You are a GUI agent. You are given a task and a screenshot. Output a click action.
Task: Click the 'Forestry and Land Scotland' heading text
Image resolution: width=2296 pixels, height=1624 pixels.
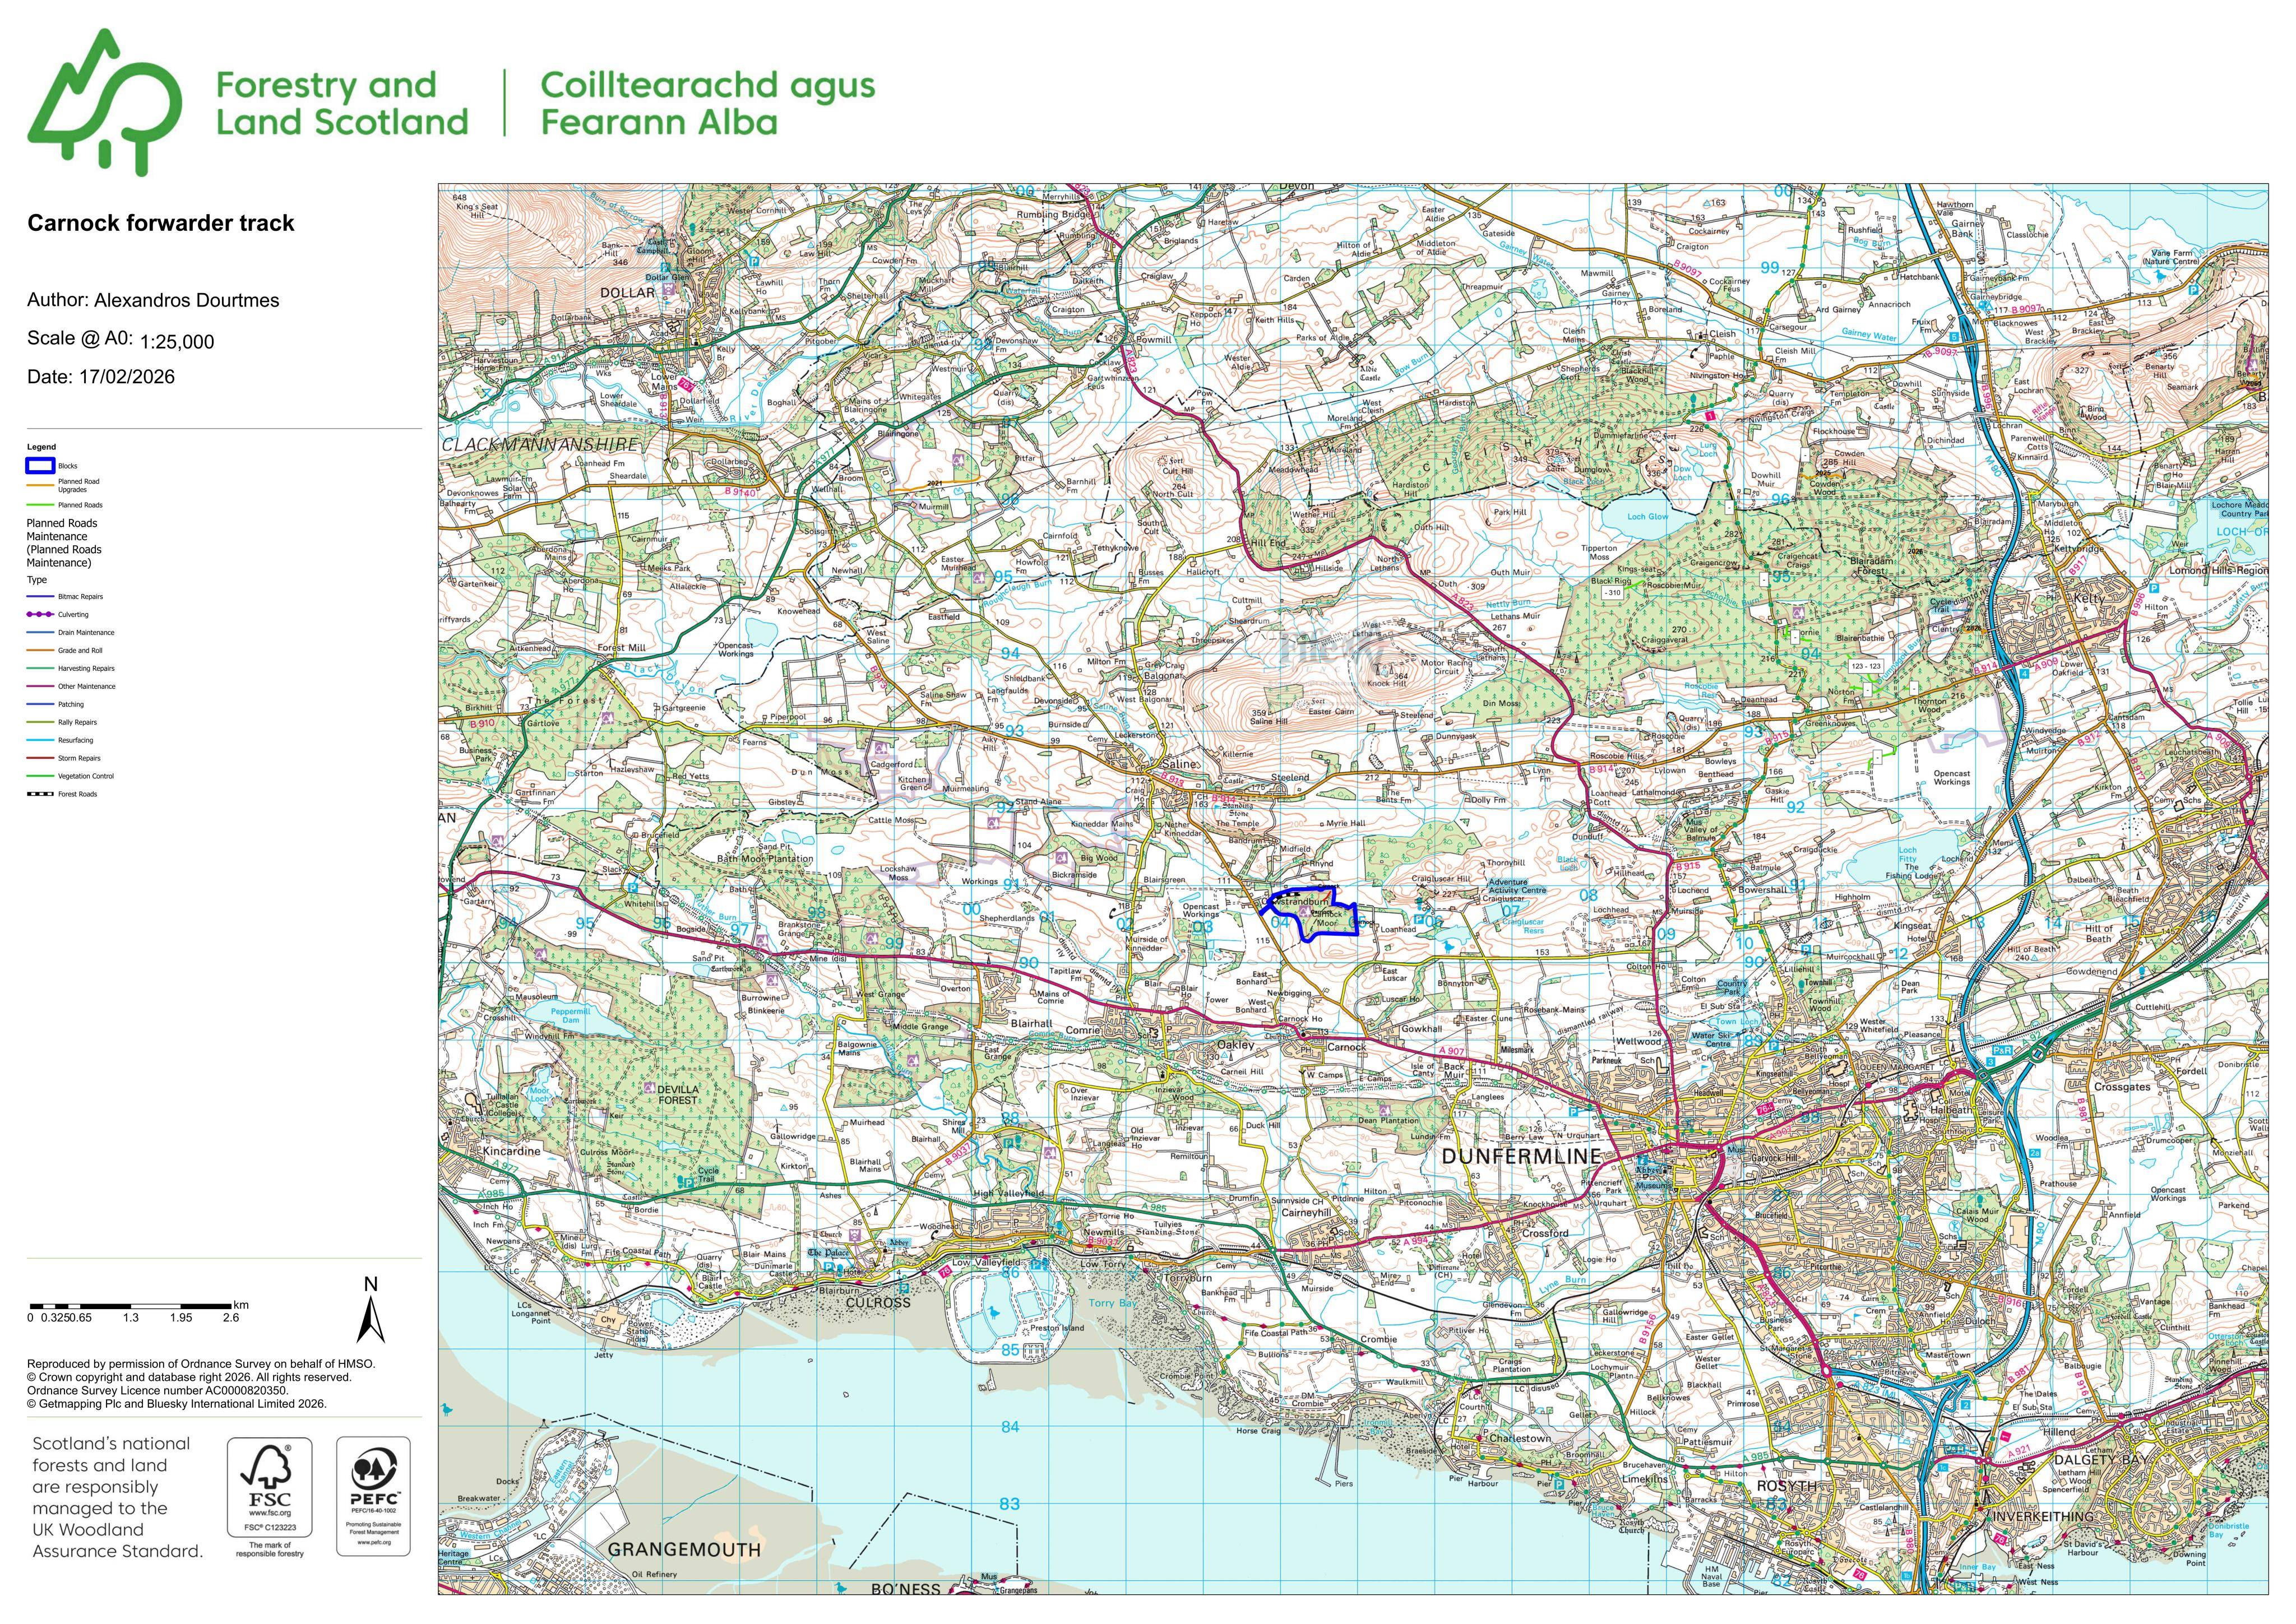click(342, 103)
